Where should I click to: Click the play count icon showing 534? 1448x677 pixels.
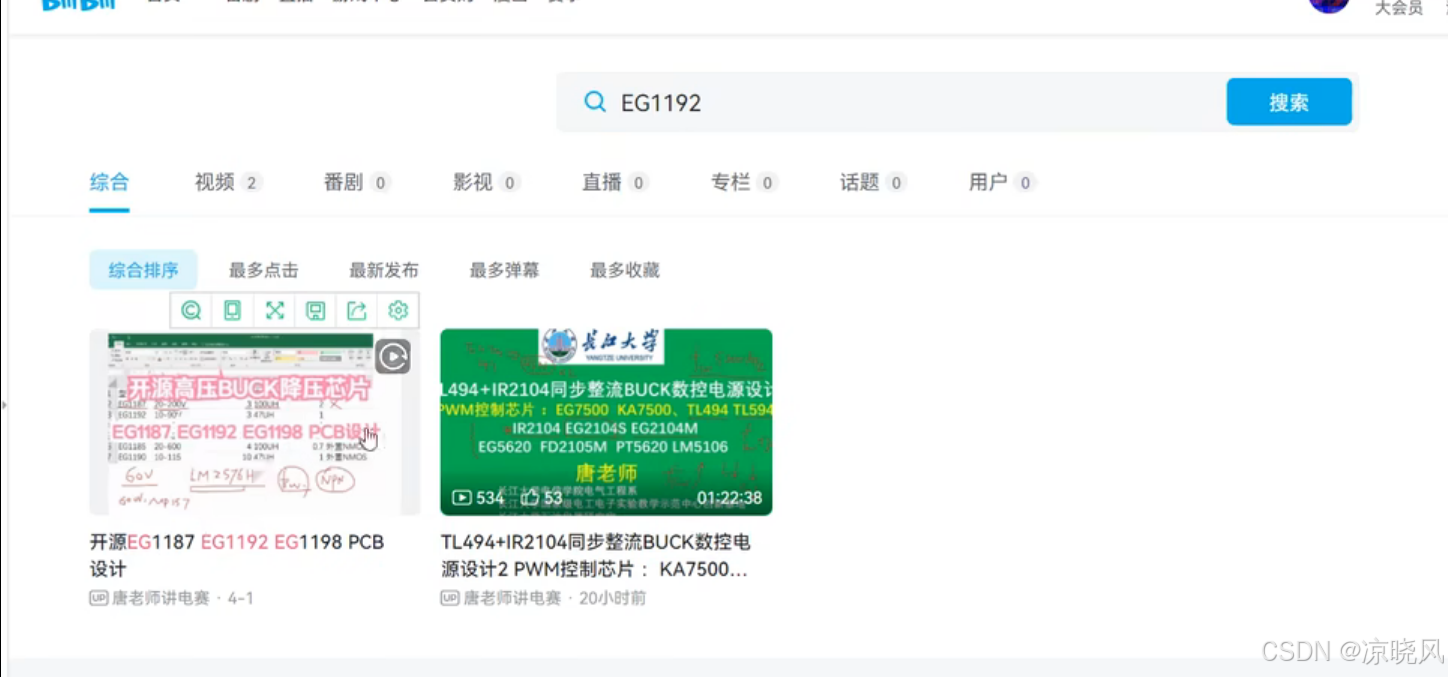(x=462, y=497)
